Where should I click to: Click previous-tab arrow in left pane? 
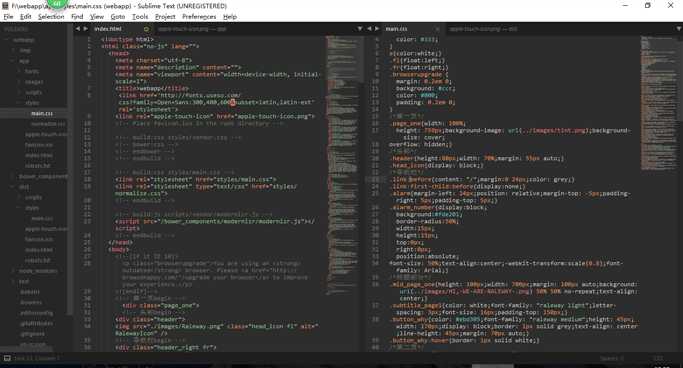tap(78, 29)
